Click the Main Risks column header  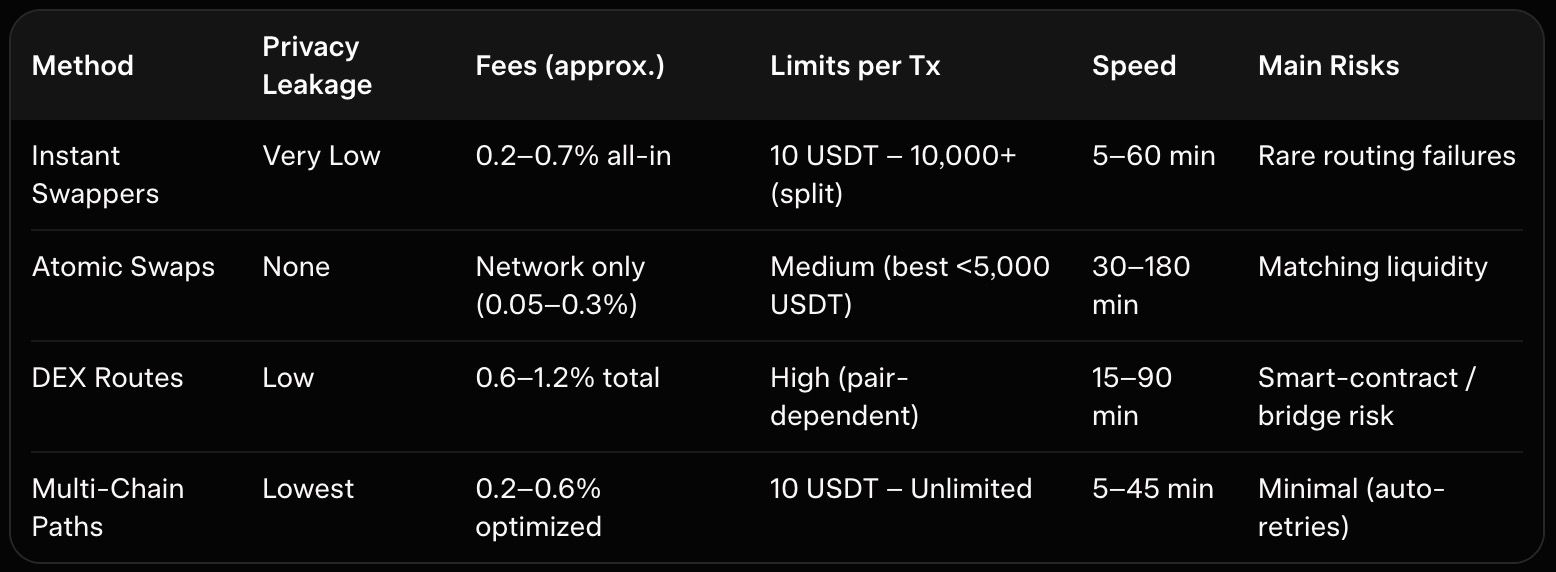1328,66
